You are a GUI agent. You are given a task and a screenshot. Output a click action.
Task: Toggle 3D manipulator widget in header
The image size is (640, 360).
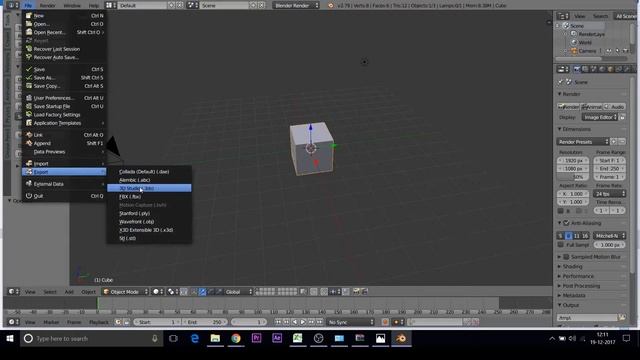pos(194,291)
